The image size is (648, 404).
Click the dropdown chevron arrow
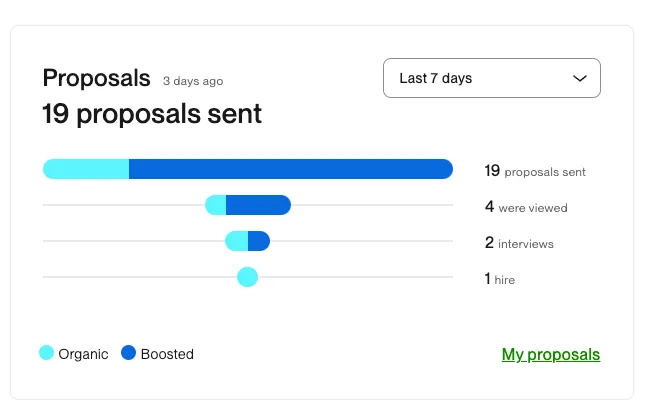pos(579,78)
